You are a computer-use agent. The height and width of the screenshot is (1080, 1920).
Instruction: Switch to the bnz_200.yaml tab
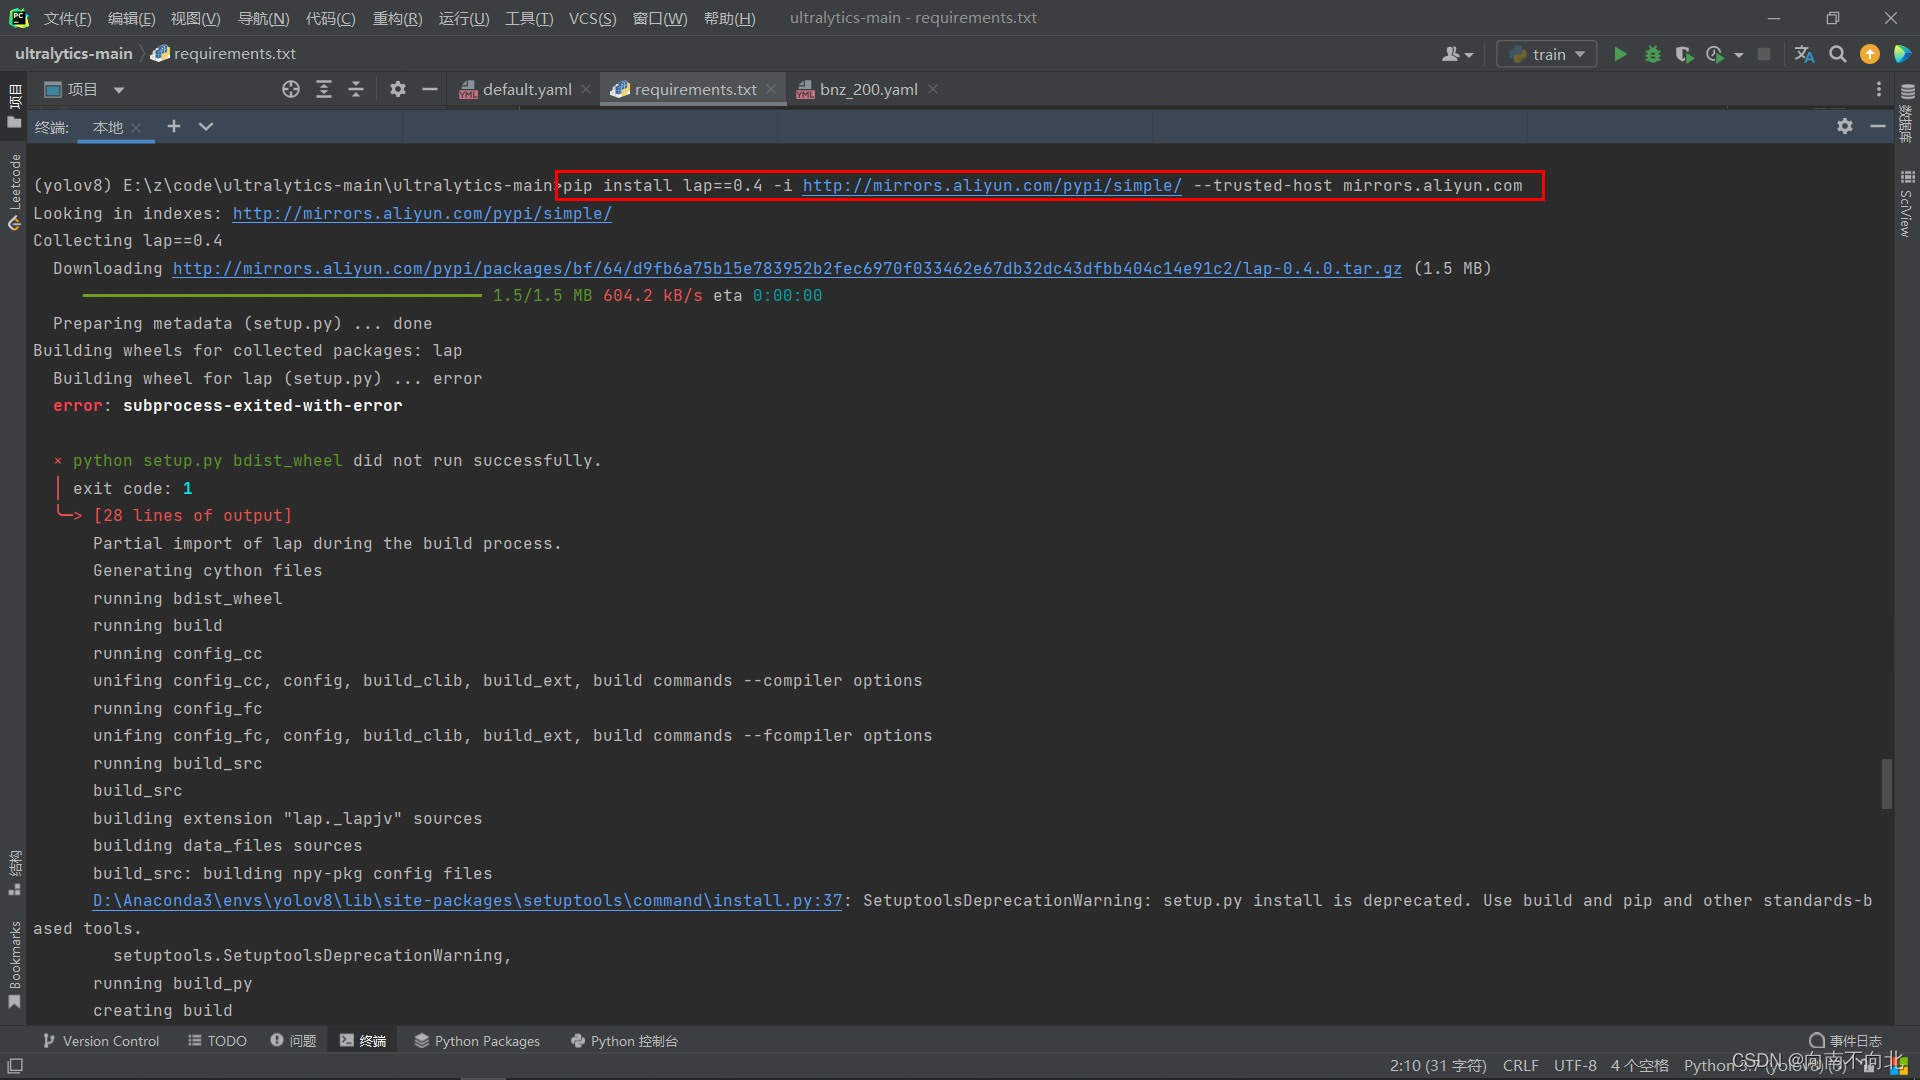[868, 89]
